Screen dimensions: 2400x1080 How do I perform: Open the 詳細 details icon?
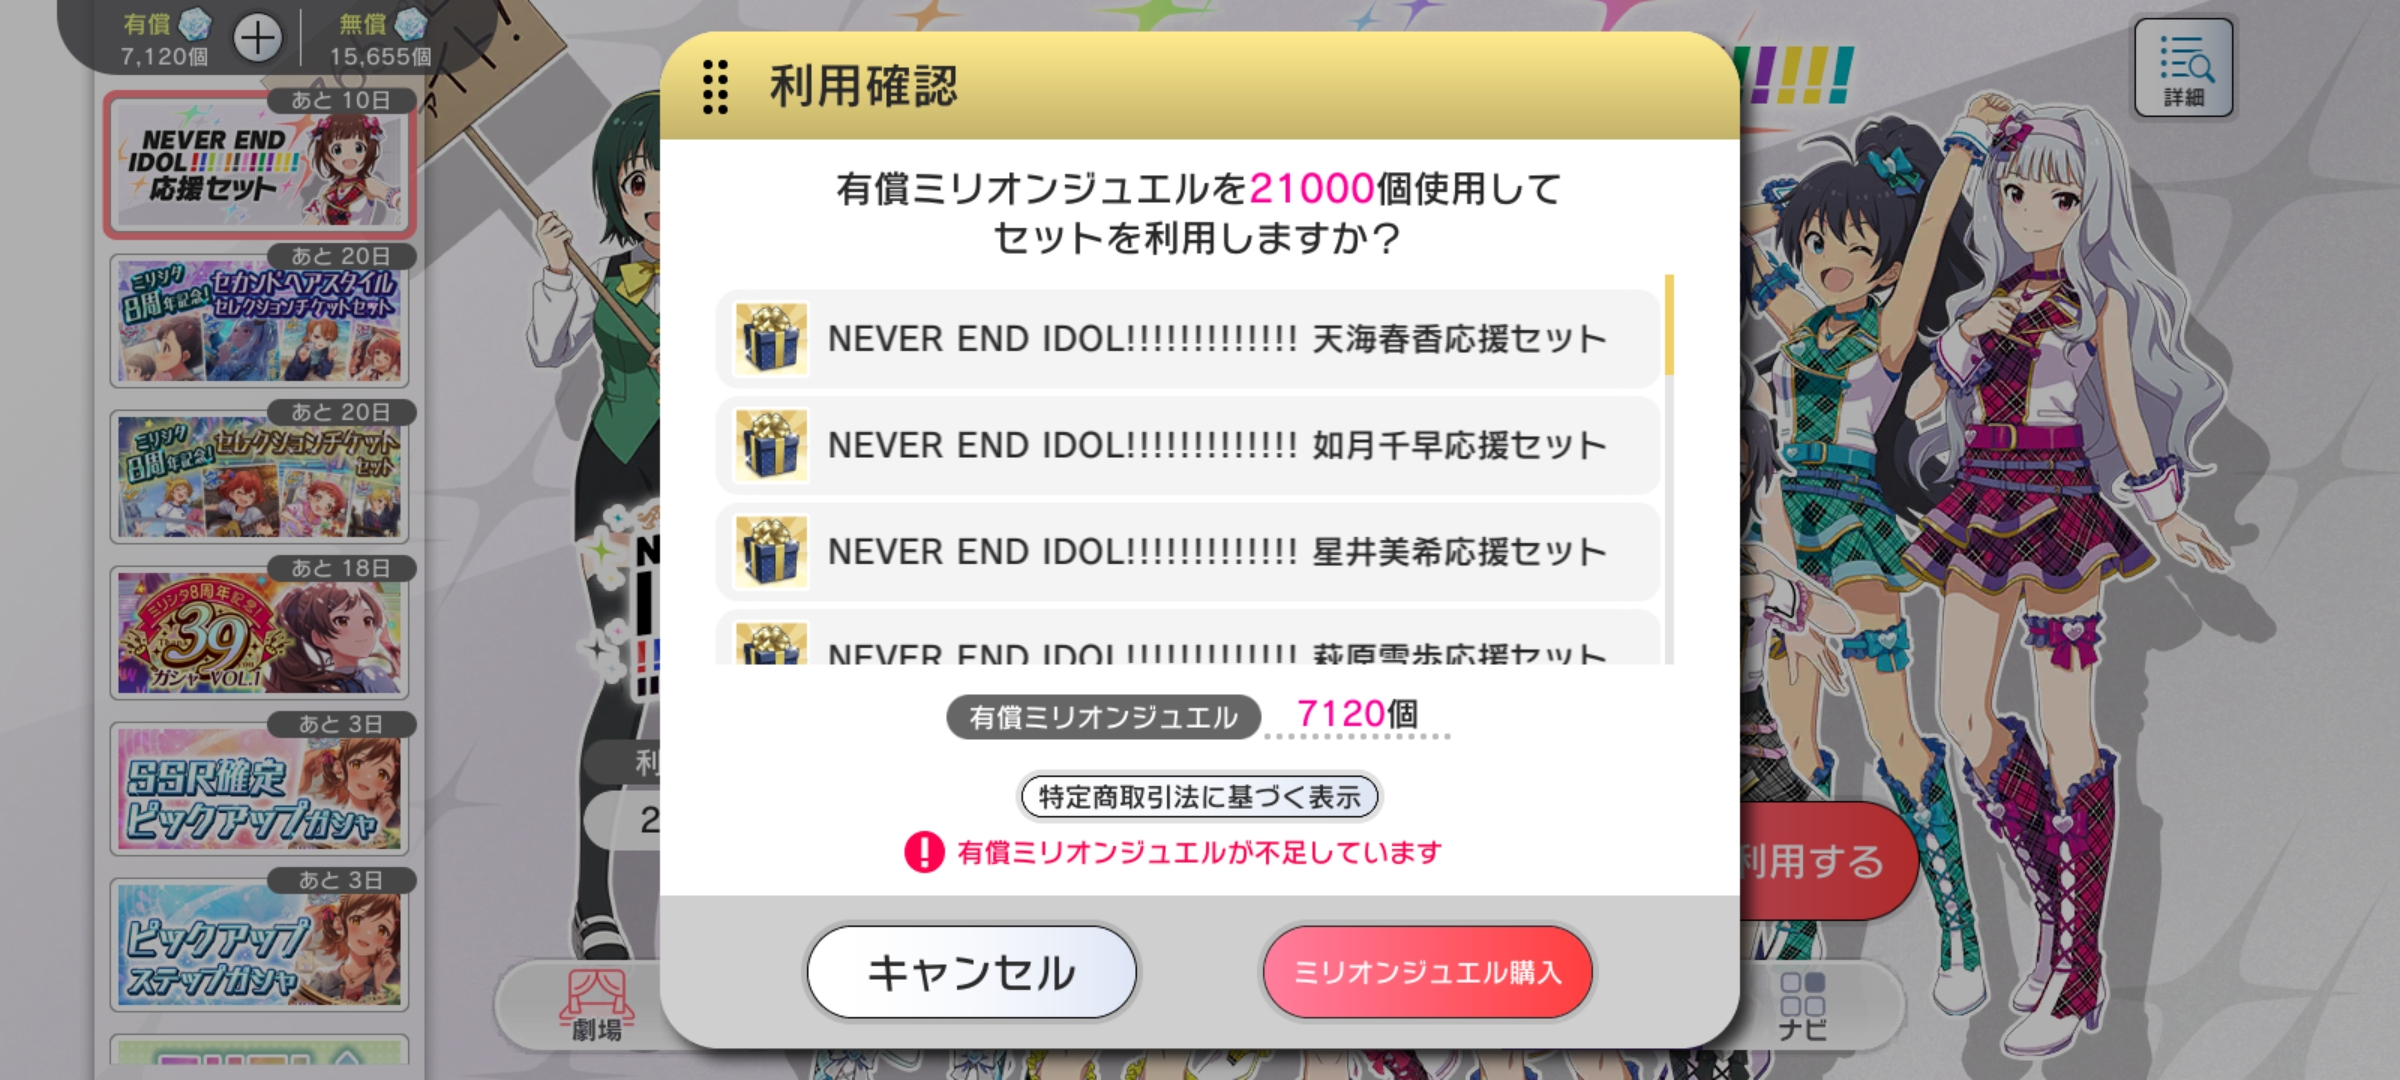[x=2184, y=68]
